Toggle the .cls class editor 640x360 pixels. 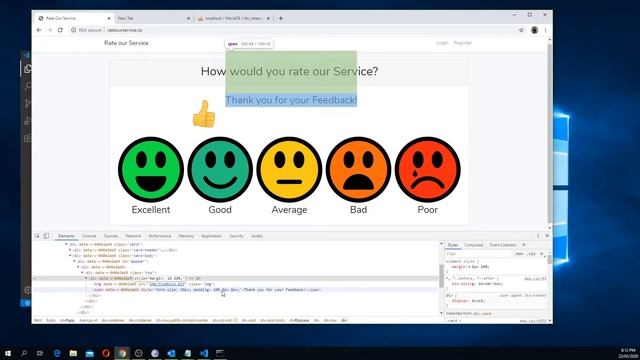pyautogui.click(x=531, y=254)
